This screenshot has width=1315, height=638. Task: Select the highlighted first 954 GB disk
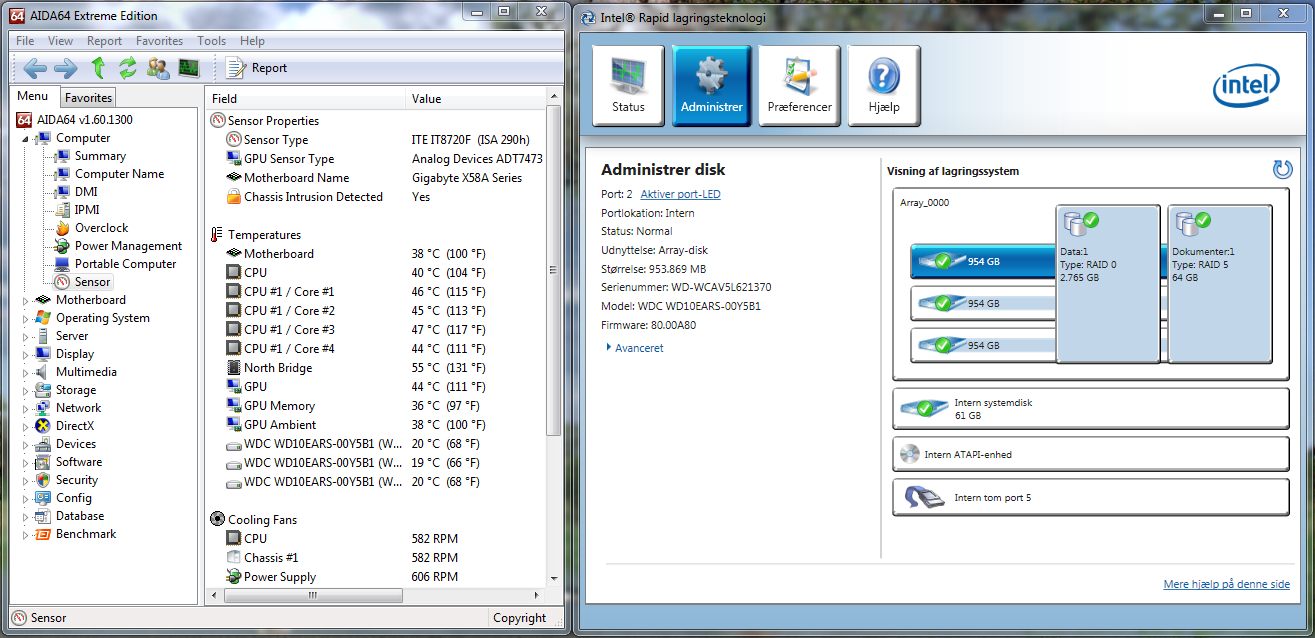984,261
